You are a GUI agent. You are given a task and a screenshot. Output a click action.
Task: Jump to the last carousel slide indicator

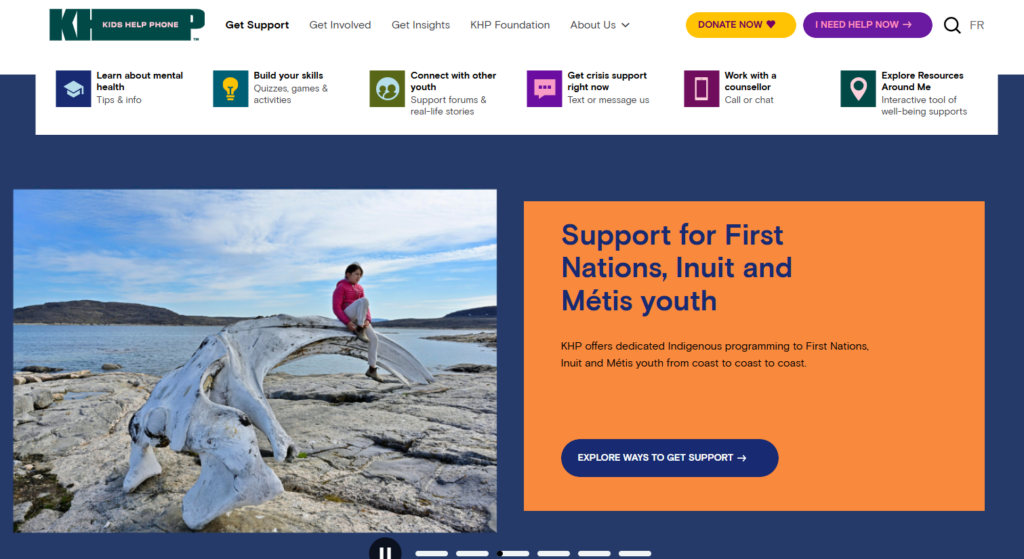click(x=635, y=554)
